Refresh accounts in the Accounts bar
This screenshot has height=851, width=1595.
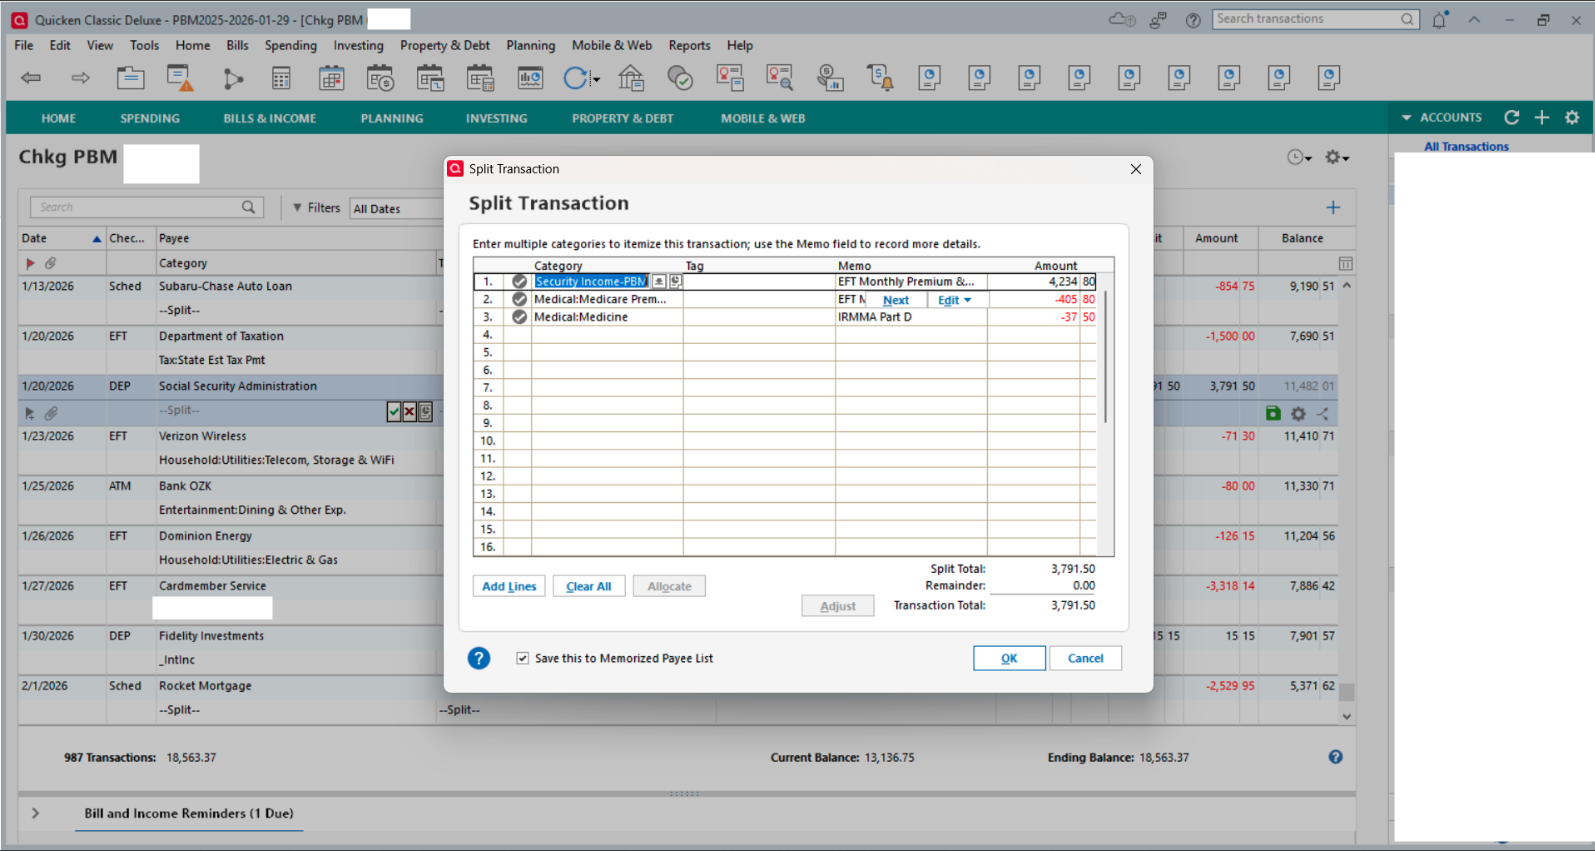tap(1512, 117)
